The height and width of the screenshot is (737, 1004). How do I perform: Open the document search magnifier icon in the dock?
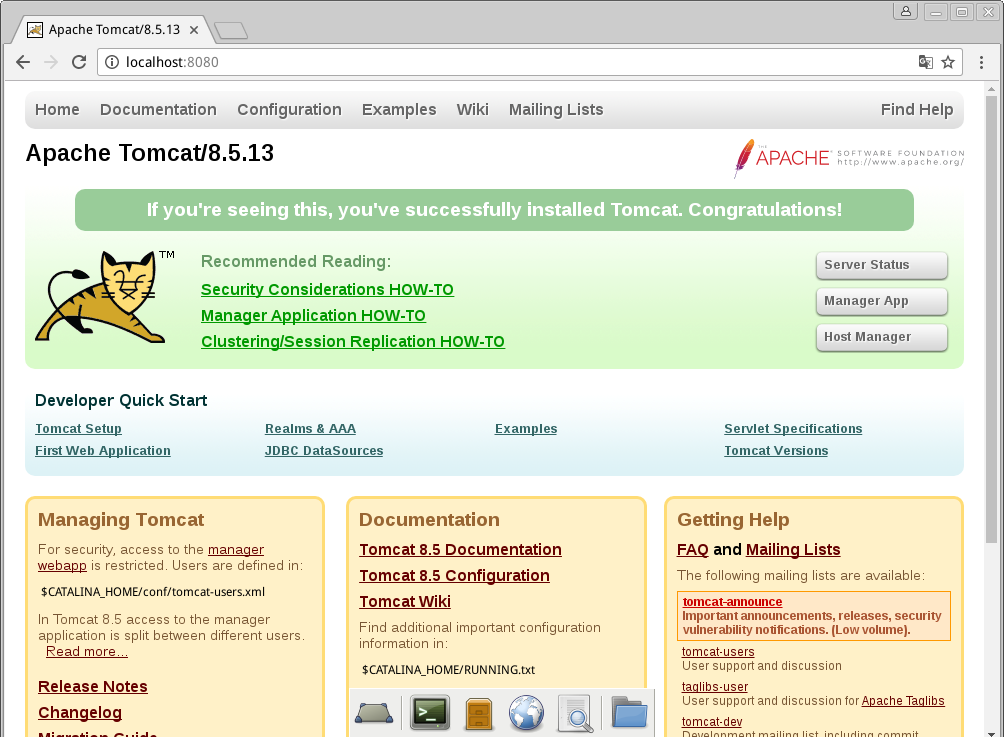click(x=576, y=713)
